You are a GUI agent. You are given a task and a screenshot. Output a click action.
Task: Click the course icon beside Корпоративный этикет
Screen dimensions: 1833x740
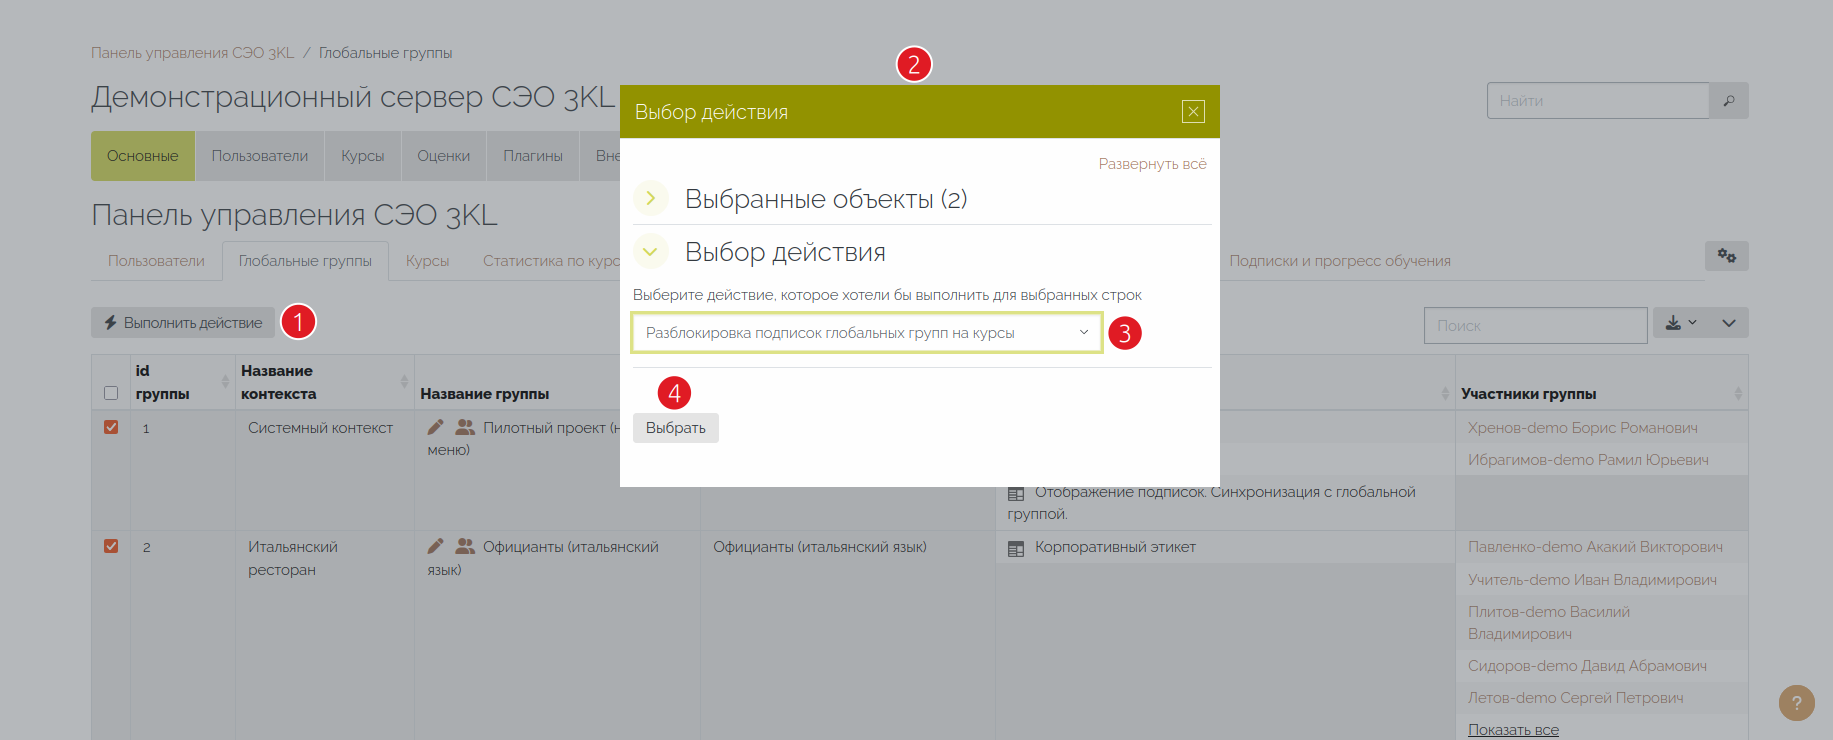click(1016, 548)
